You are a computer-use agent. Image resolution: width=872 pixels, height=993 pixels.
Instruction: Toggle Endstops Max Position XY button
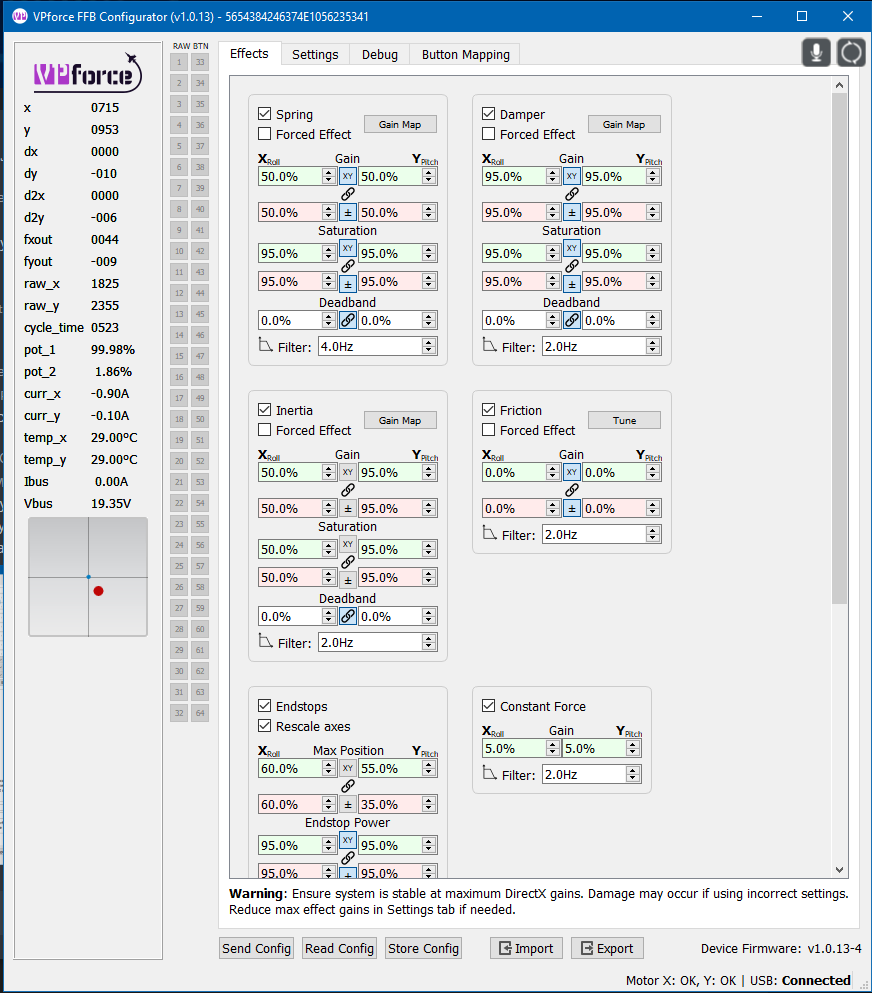click(x=348, y=768)
